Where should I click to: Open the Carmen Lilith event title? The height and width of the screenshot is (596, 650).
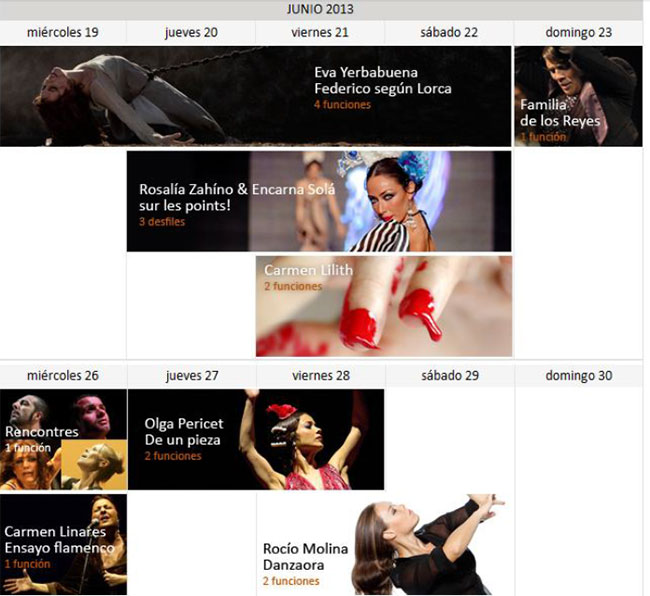(x=308, y=270)
